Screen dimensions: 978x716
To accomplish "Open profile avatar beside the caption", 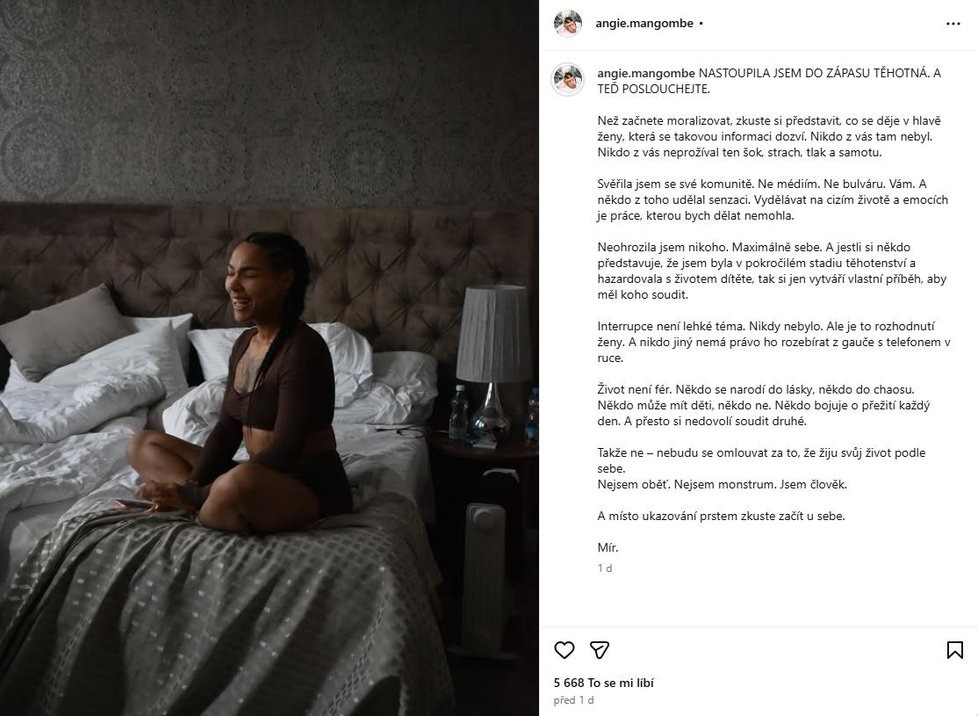I will (568, 79).
